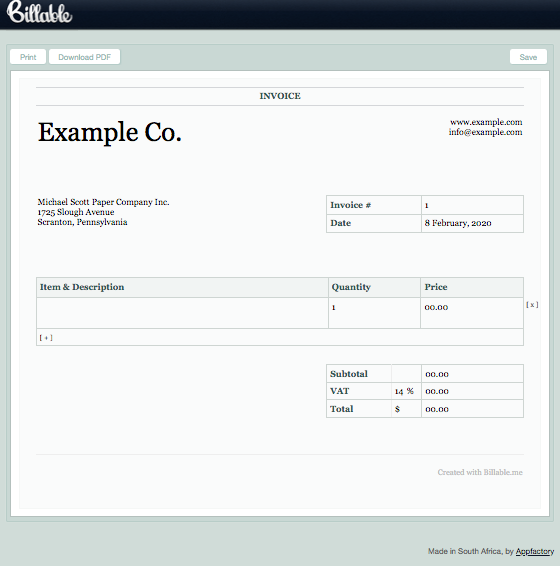Image resolution: width=560 pixels, height=566 pixels.
Task: Edit the $ currency symbol
Action: tap(398, 409)
